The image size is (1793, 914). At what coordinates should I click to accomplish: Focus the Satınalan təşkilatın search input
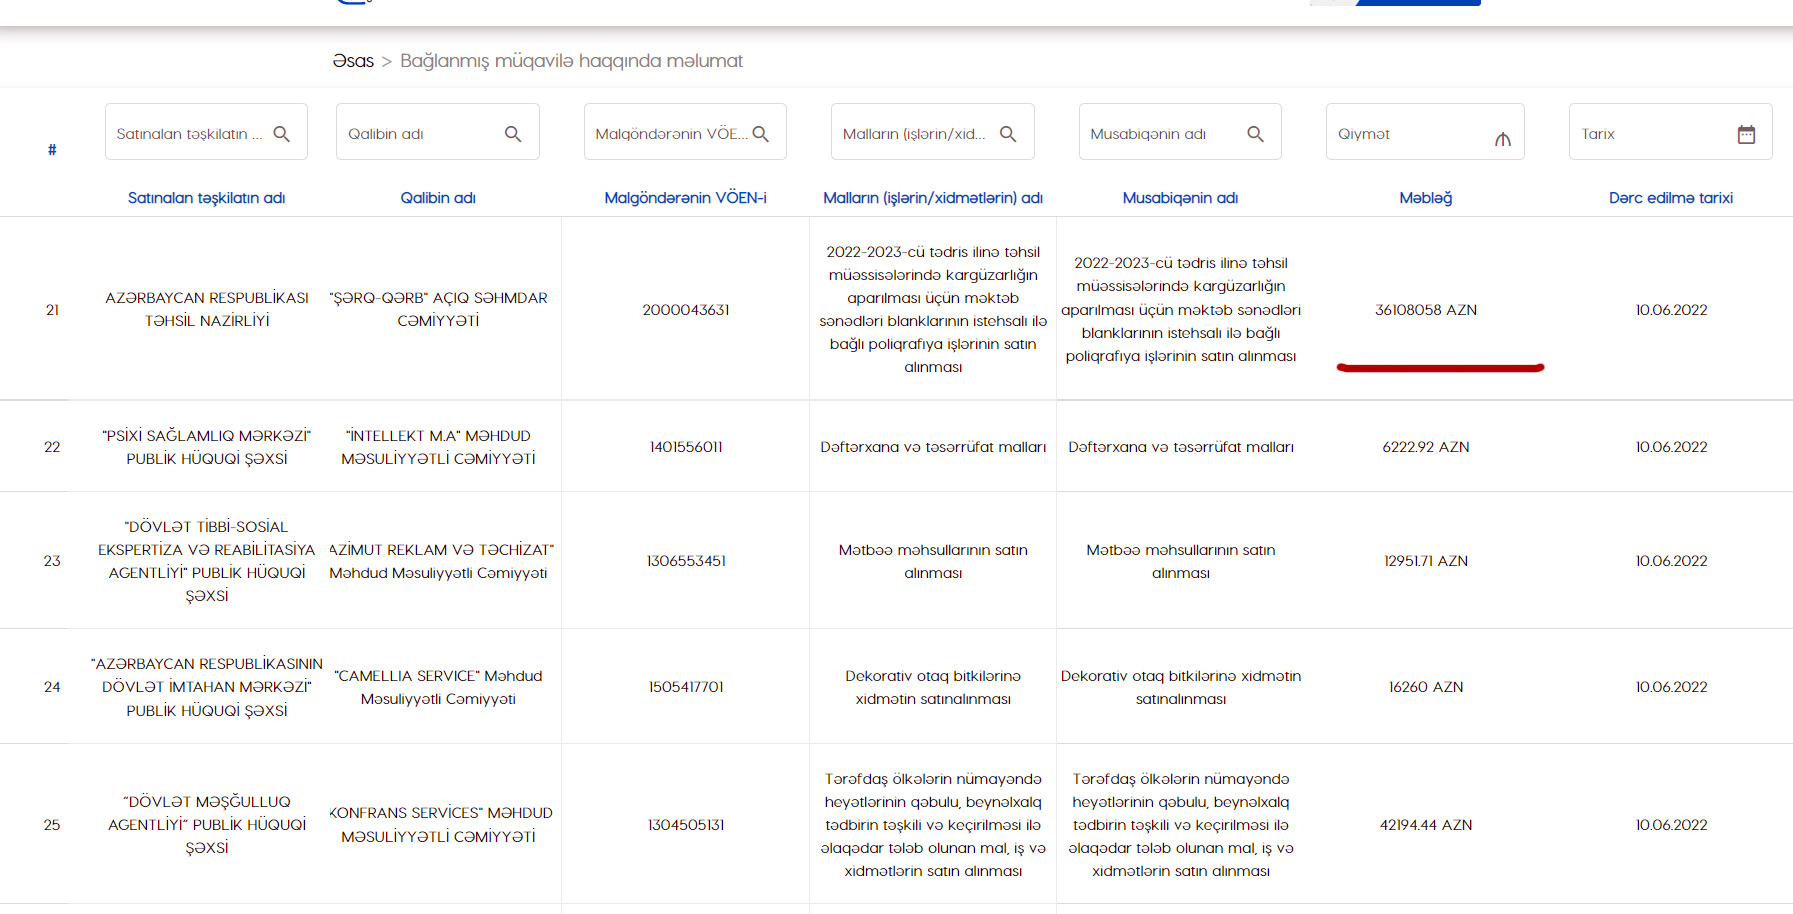click(190, 134)
